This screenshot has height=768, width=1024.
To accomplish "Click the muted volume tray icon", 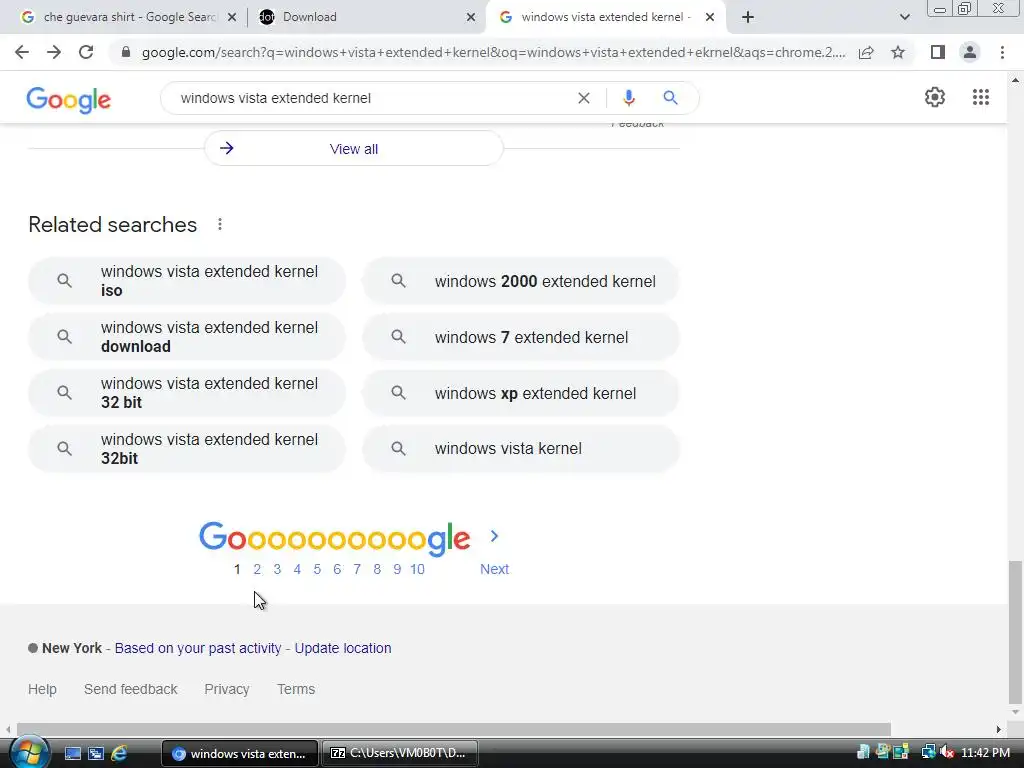I will point(946,753).
